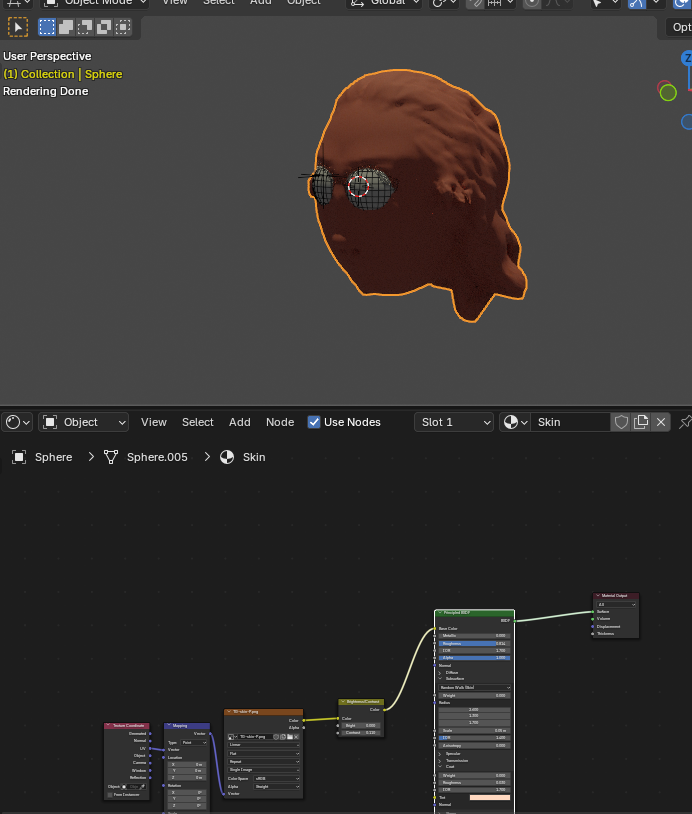The width and height of the screenshot is (692, 814).
Task: Toggle fake user shield for Skin material
Action: [x=621, y=422]
